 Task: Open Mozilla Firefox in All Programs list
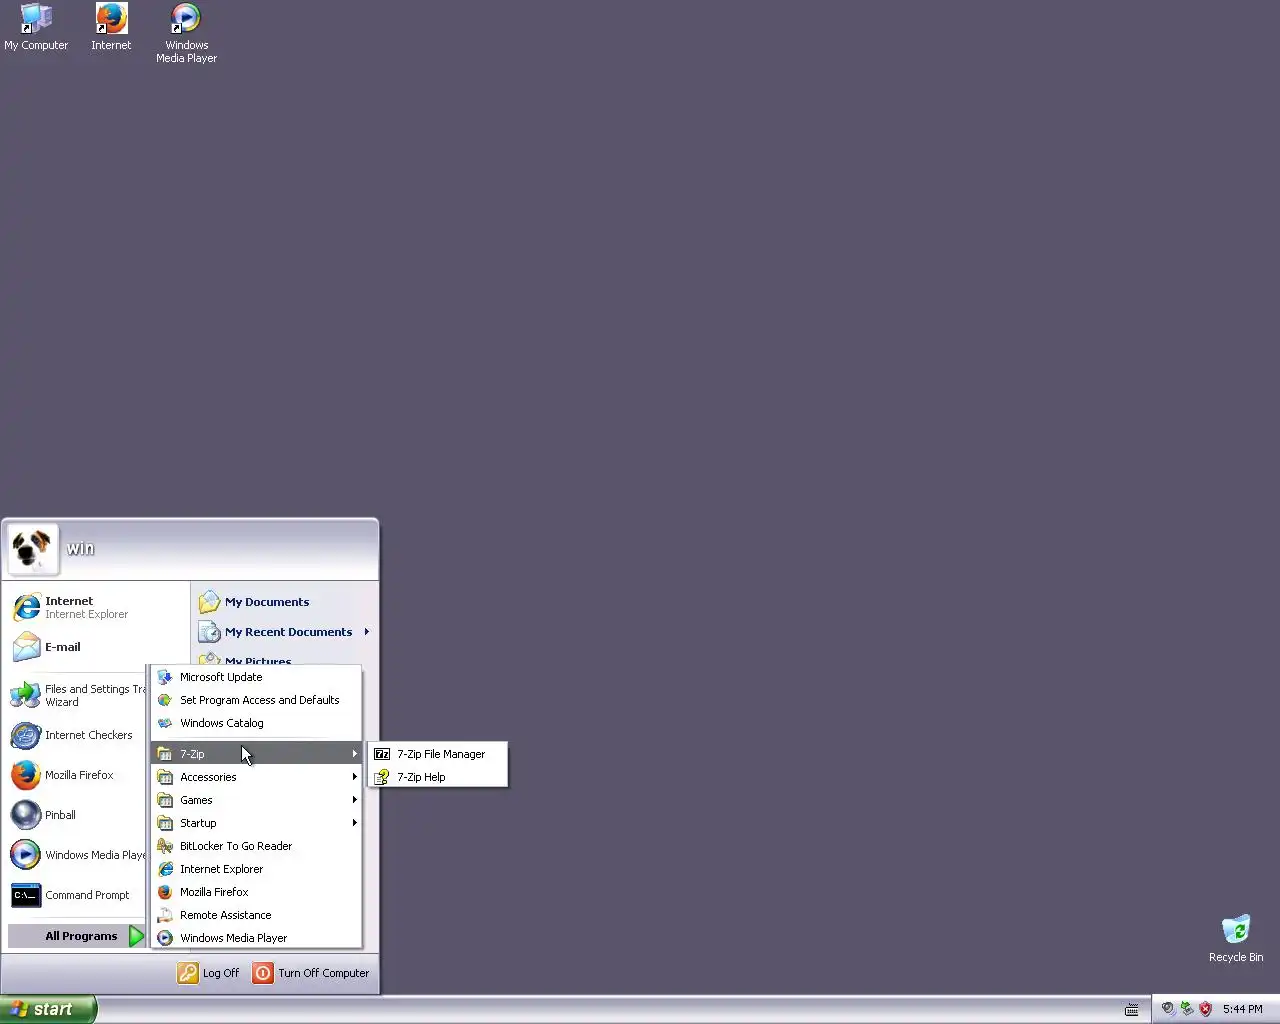click(257, 892)
